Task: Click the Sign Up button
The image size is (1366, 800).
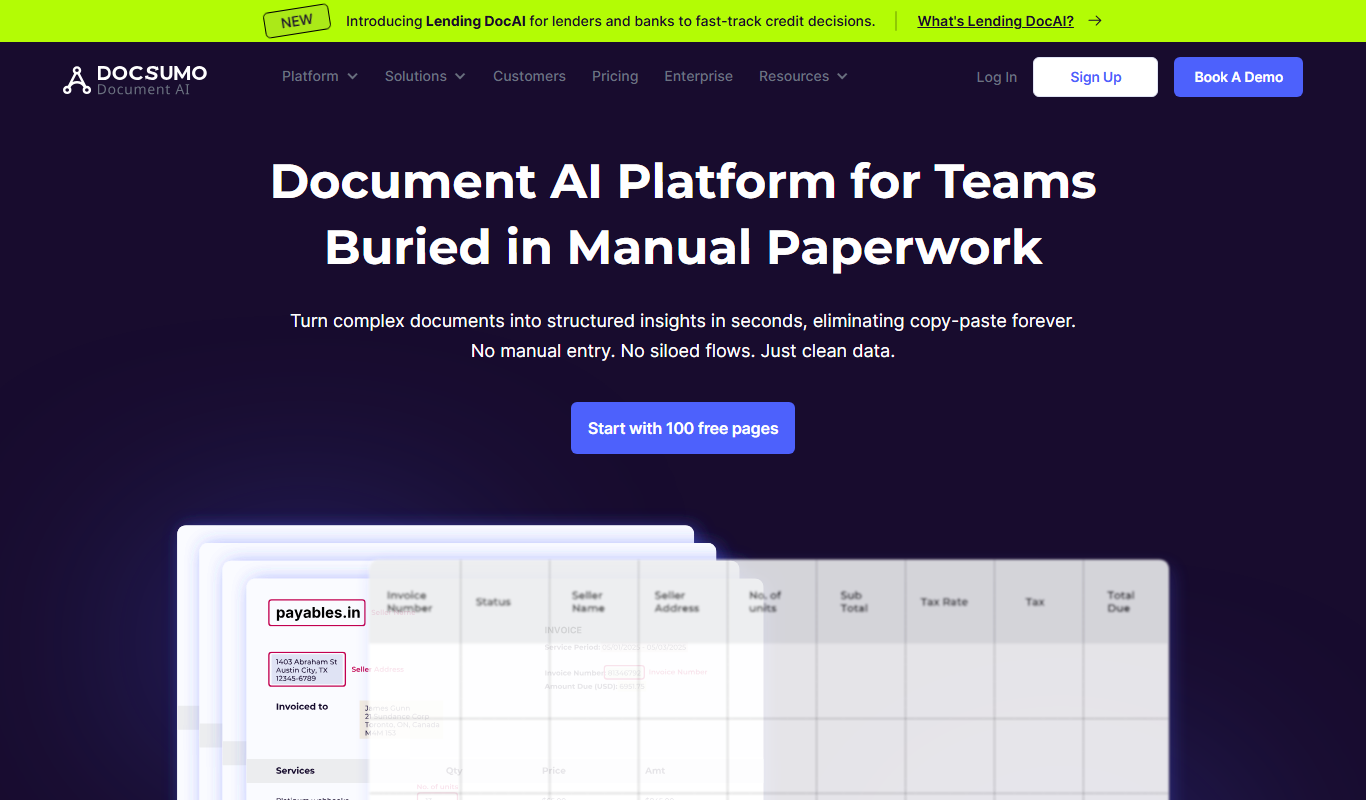Action: (1095, 77)
